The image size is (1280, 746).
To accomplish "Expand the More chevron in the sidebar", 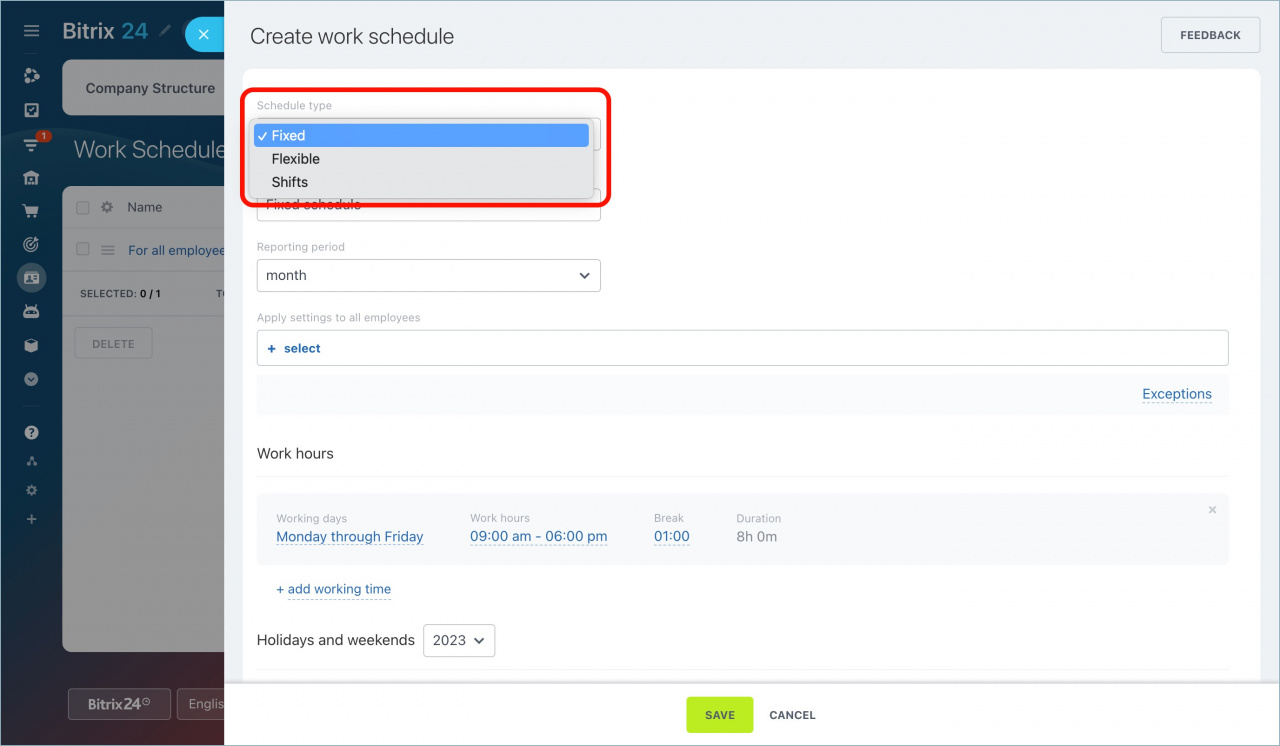I will pyautogui.click(x=31, y=379).
